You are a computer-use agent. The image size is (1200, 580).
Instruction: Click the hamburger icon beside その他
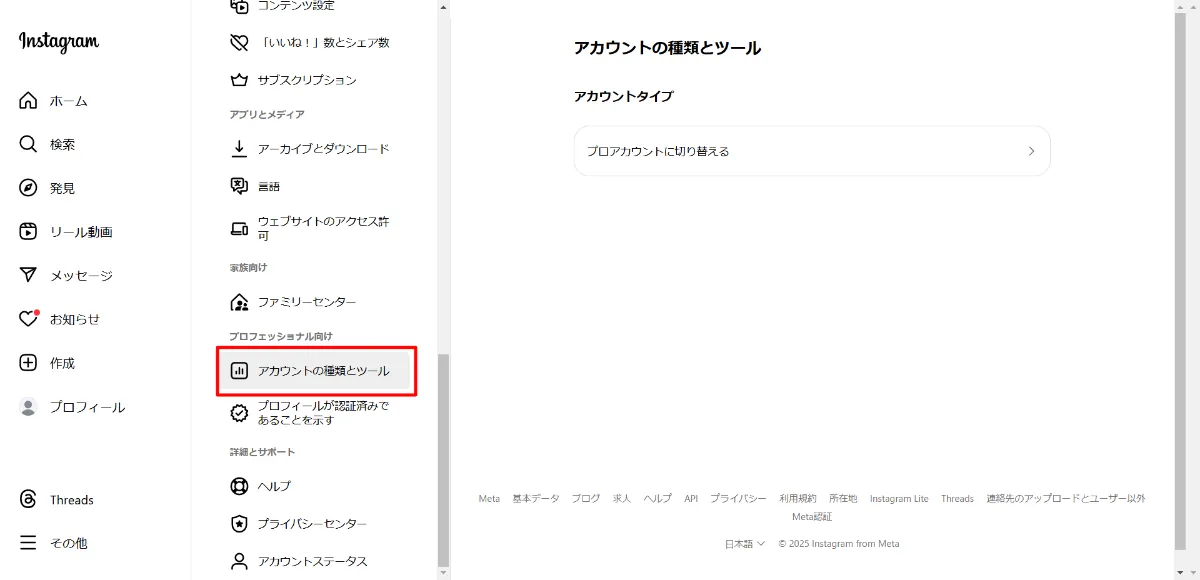pyautogui.click(x=28, y=543)
